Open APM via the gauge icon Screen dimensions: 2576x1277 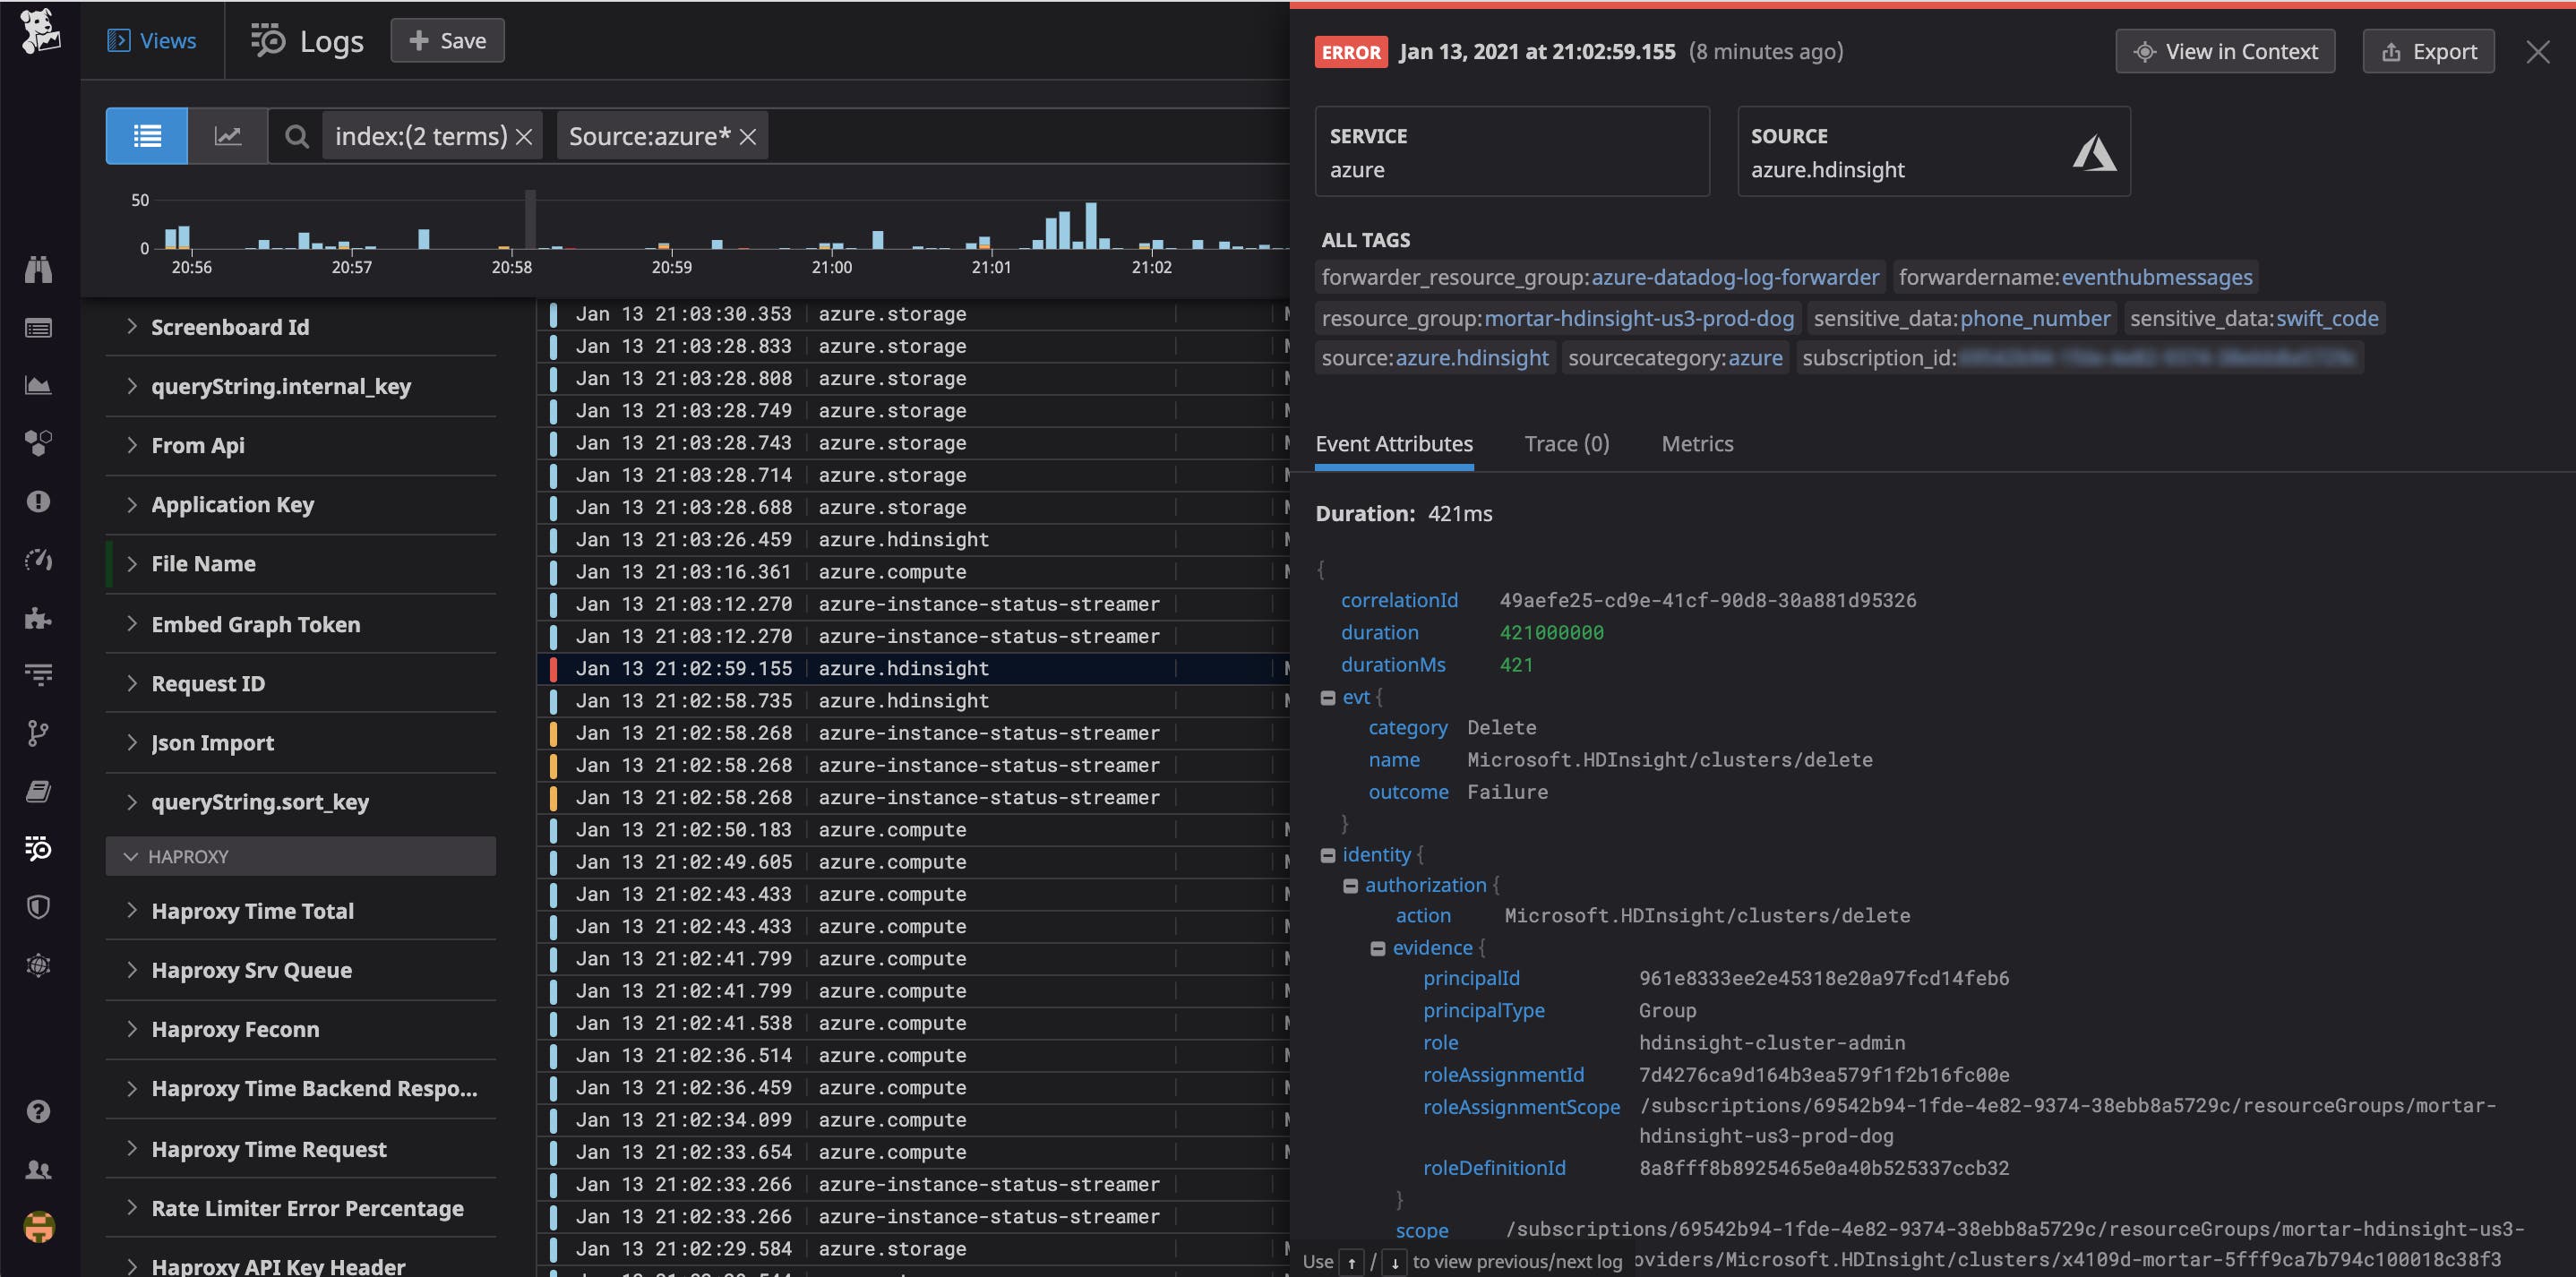pyautogui.click(x=38, y=560)
